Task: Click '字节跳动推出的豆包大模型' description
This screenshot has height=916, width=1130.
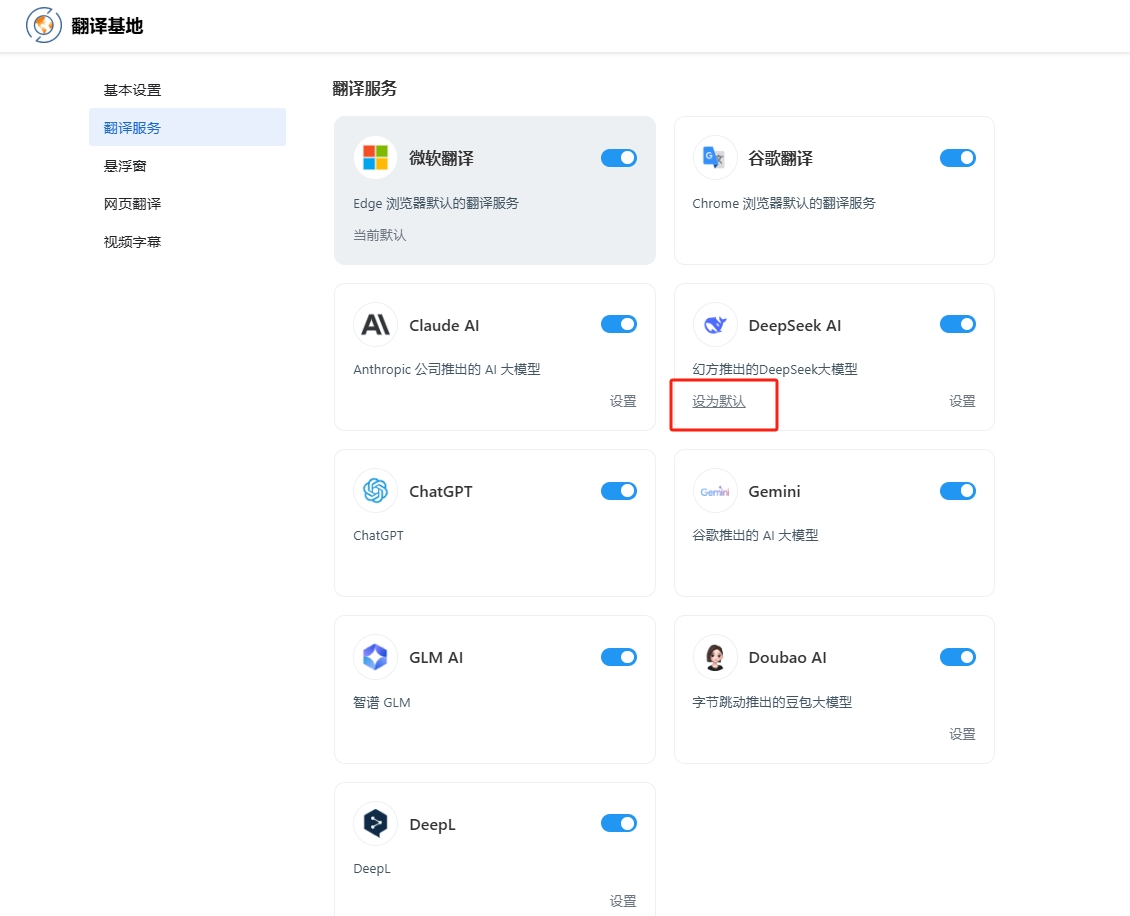Action: pos(773,703)
